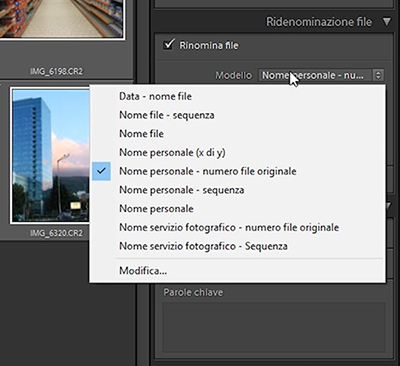Click the IMG_6320.CR2 filename label
400x366 pixels.
point(56,233)
